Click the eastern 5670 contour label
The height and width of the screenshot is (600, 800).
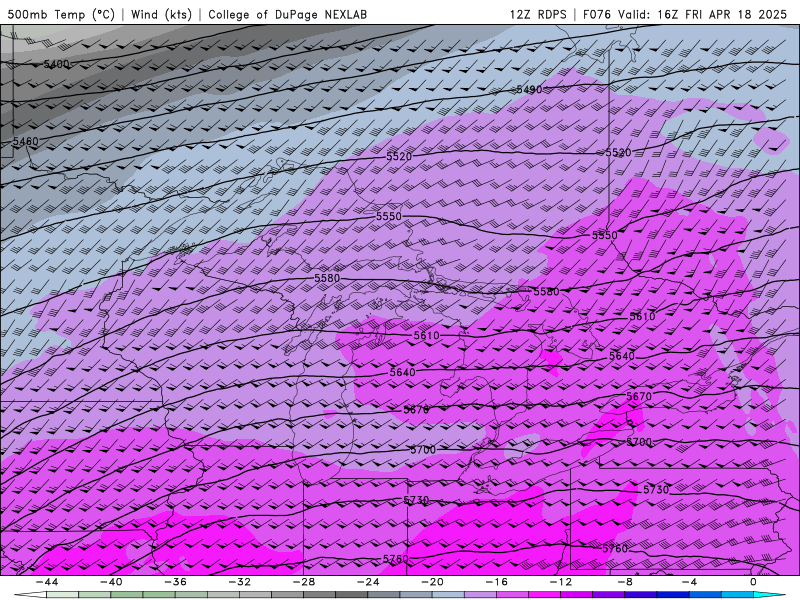639,396
